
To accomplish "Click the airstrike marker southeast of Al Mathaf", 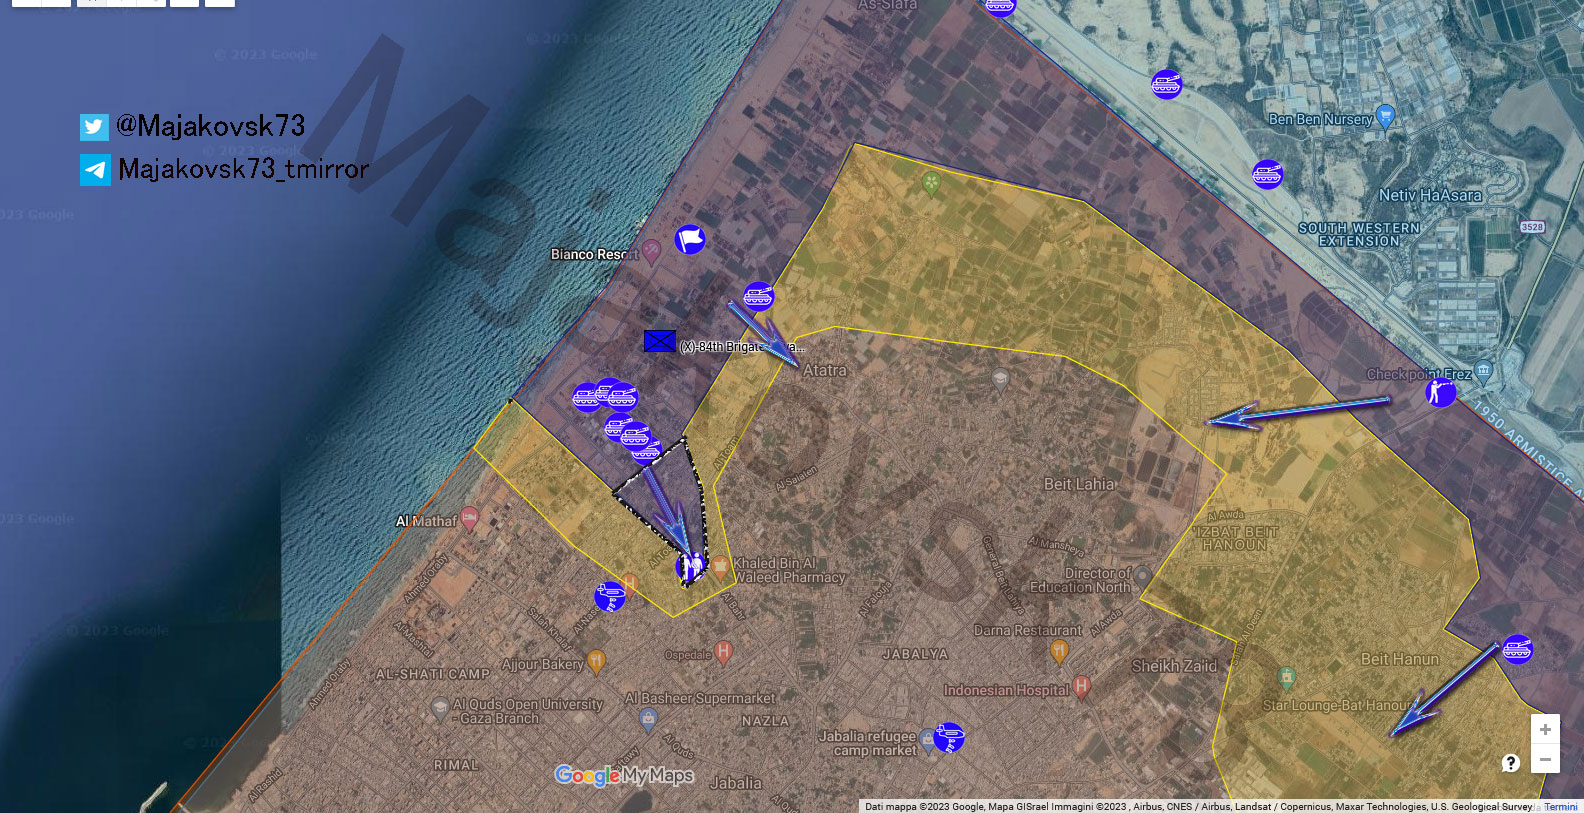I will point(609,596).
